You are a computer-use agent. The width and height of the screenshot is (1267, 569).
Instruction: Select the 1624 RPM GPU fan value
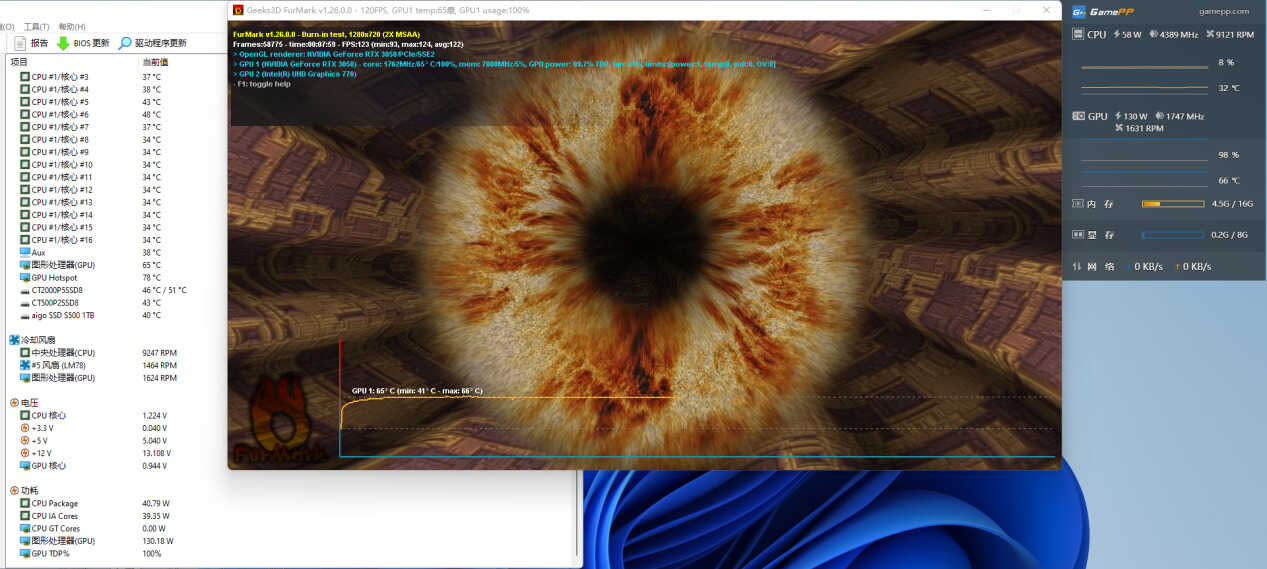pyautogui.click(x=159, y=378)
